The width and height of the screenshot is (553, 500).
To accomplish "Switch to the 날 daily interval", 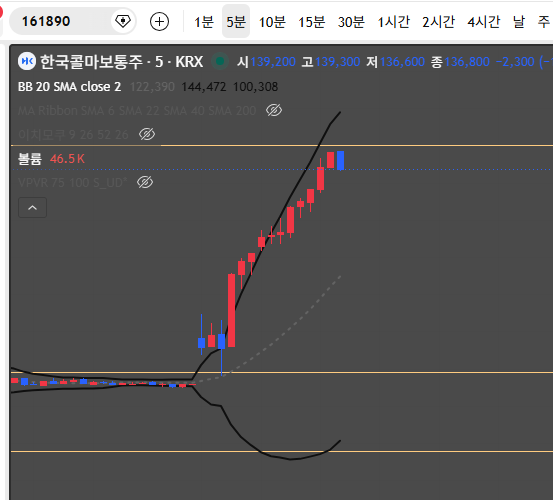I will pyautogui.click(x=519, y=22).
